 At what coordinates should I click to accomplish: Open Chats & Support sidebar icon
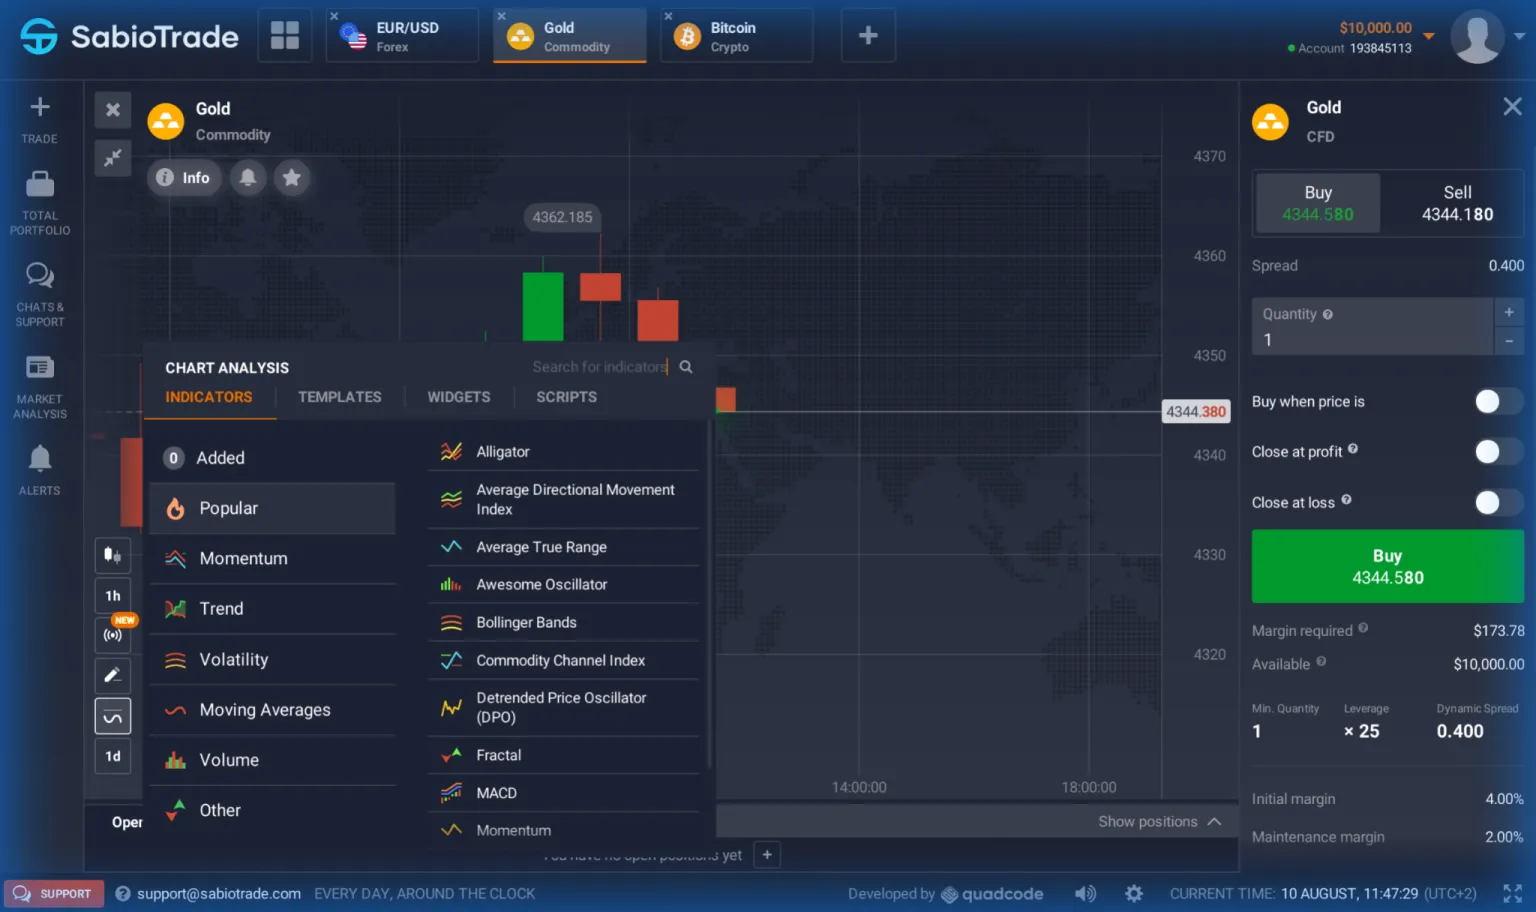coord(40,275)
